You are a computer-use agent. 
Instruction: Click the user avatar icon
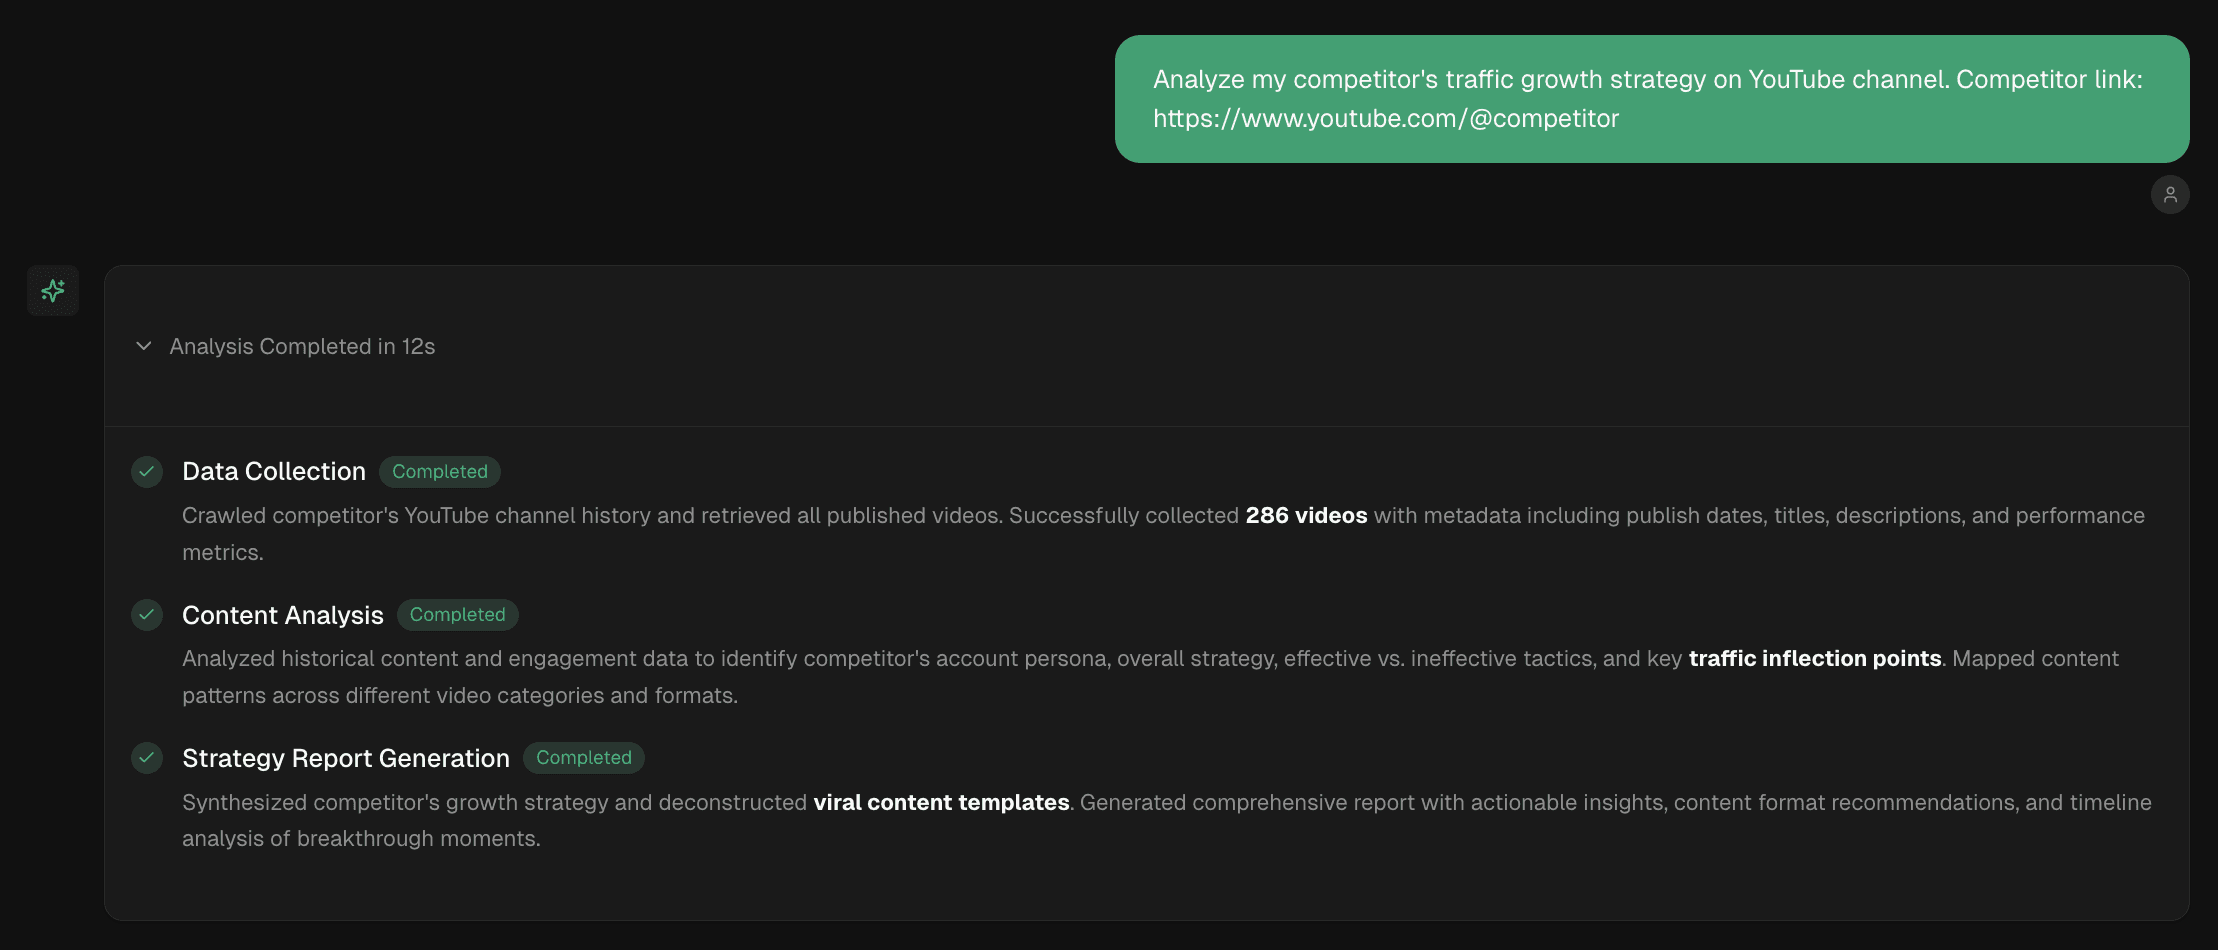click(2169, 195)
